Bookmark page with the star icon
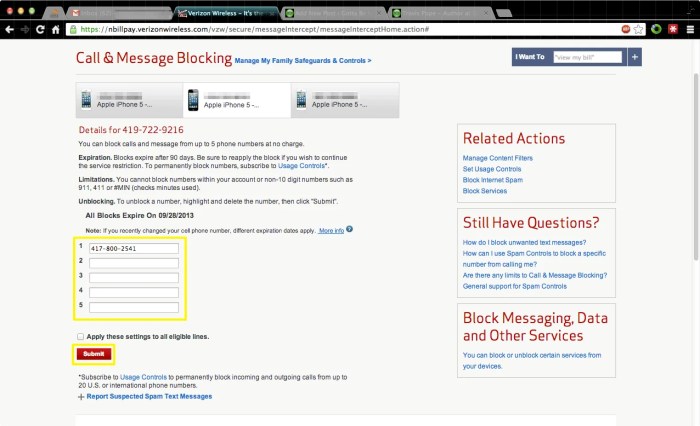The width and height of the screenshot is (700, 426). pos(638,29)
